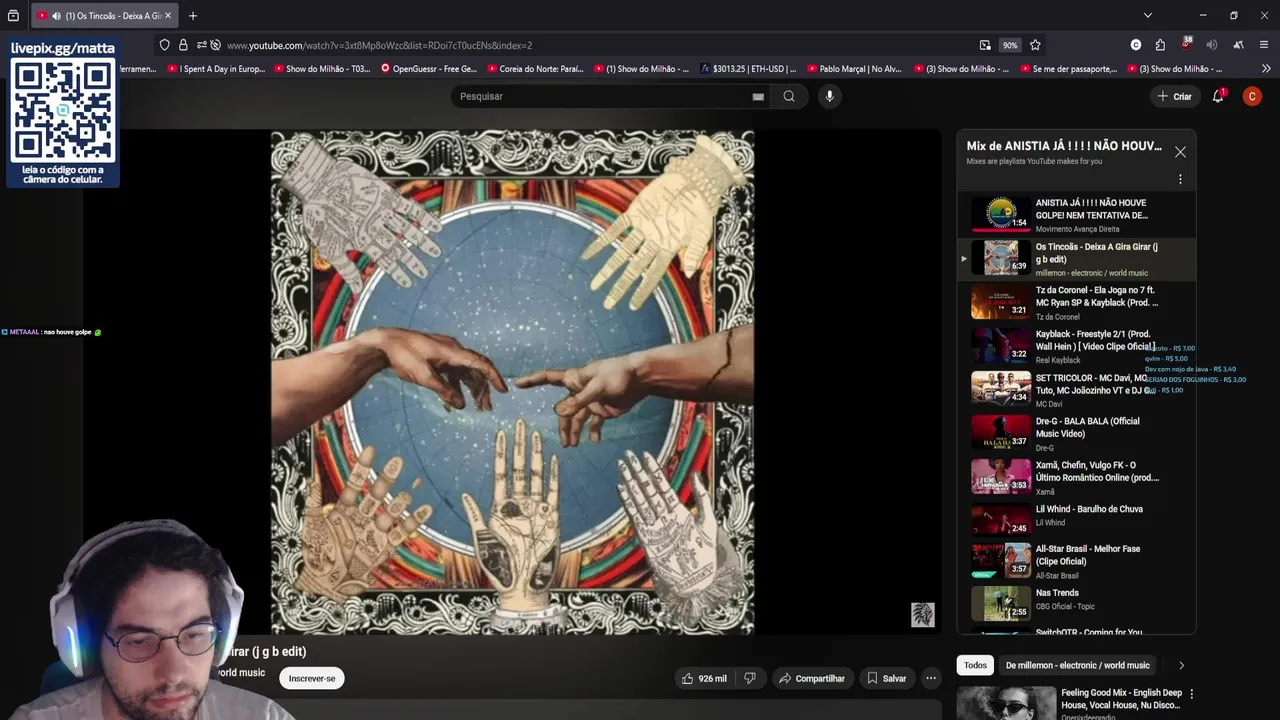1280x720 pixels.
Task: Play Kayblack - Freestyle 2/1 from playlist
Action: (1075, 345)
